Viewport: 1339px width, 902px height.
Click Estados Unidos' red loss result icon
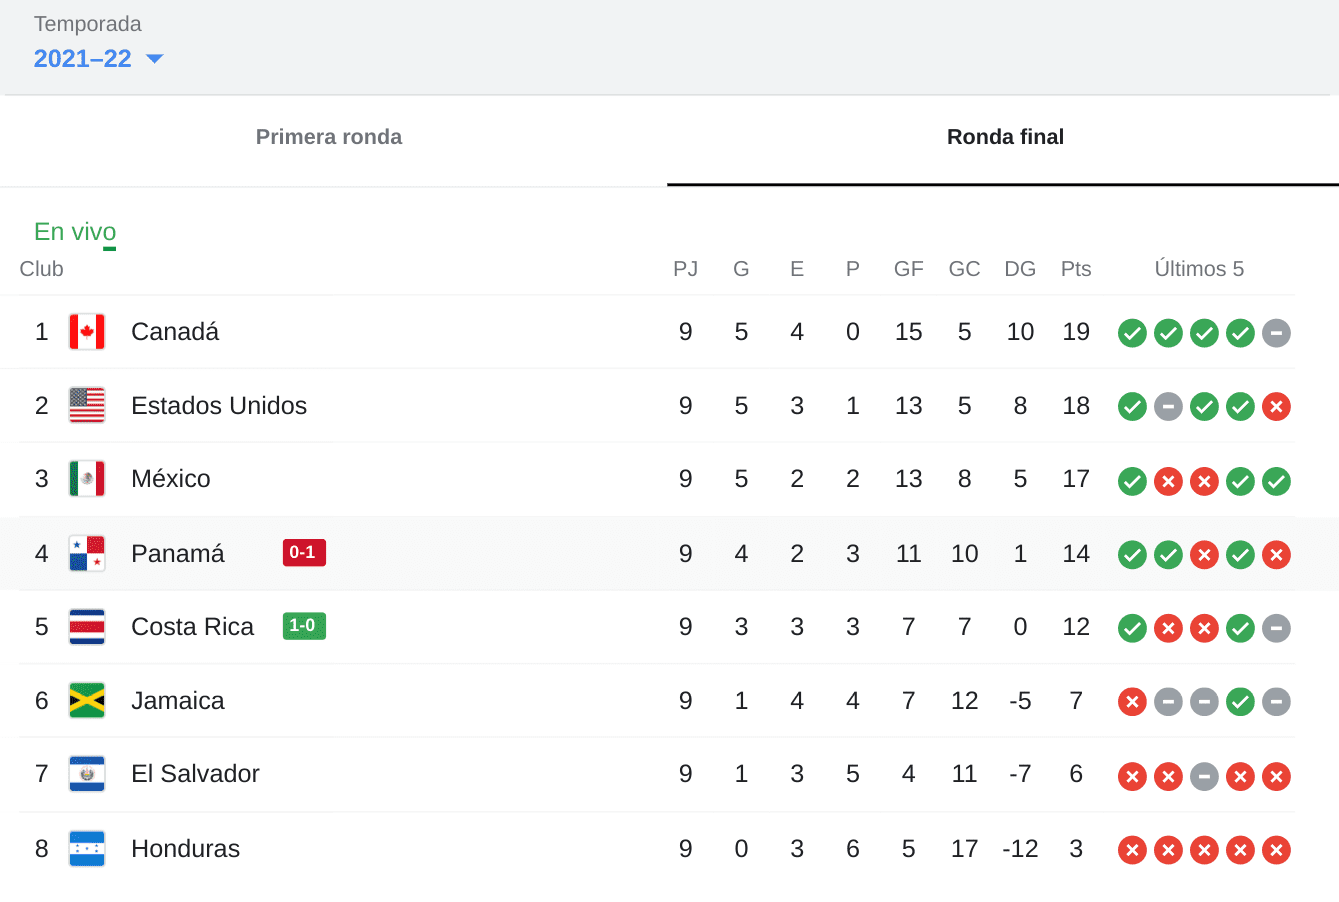(x=1276, y=407)
